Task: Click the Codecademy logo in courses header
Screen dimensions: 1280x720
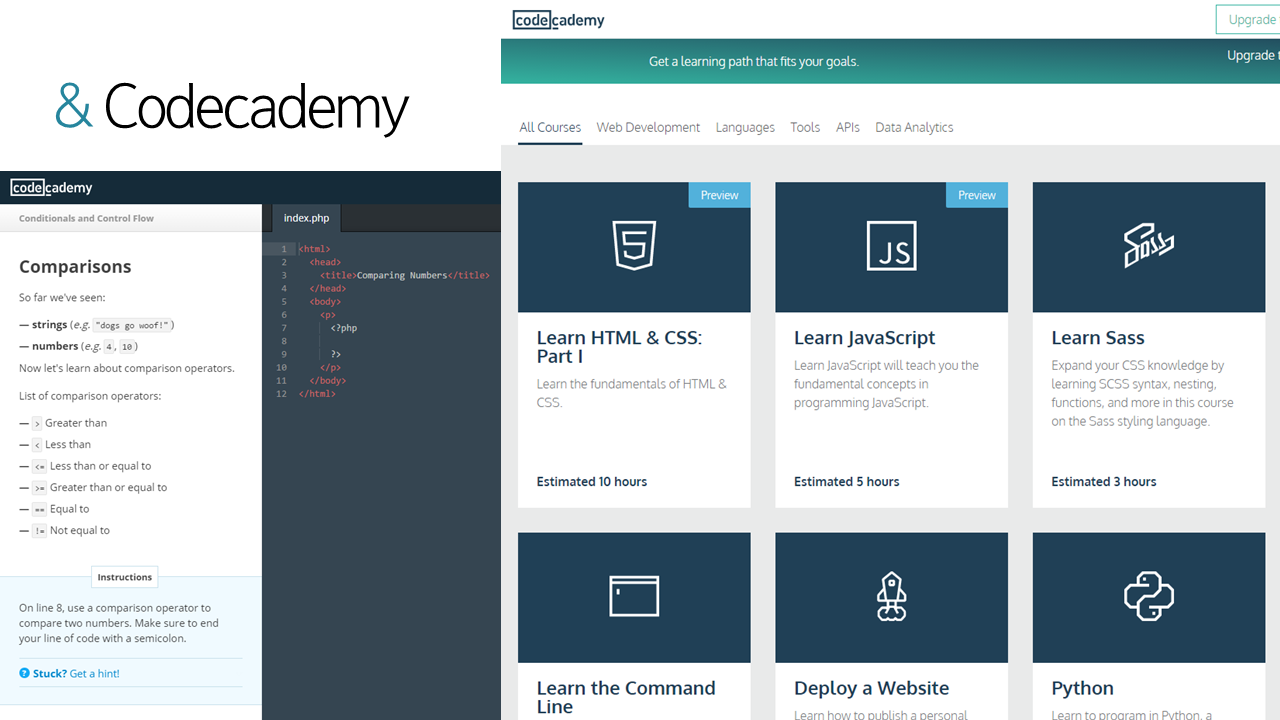Action: click(559, 20)
